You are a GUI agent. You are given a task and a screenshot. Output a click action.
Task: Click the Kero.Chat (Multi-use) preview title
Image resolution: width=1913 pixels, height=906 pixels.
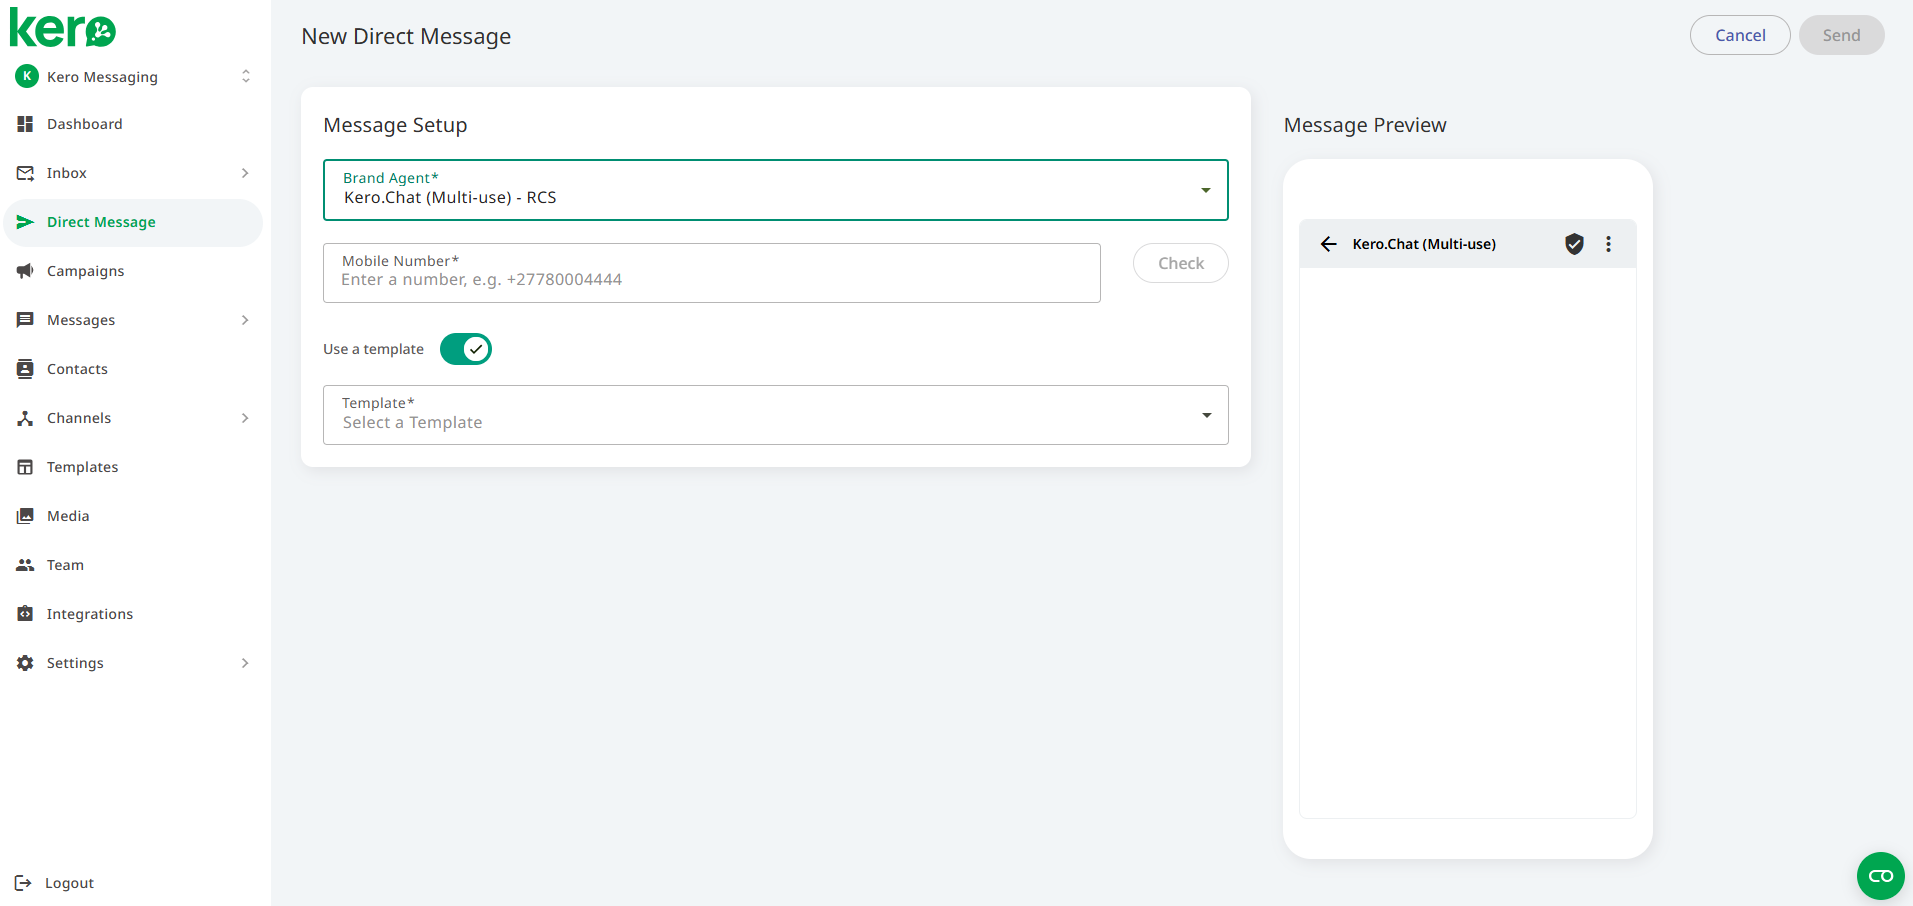(1424, 244)
